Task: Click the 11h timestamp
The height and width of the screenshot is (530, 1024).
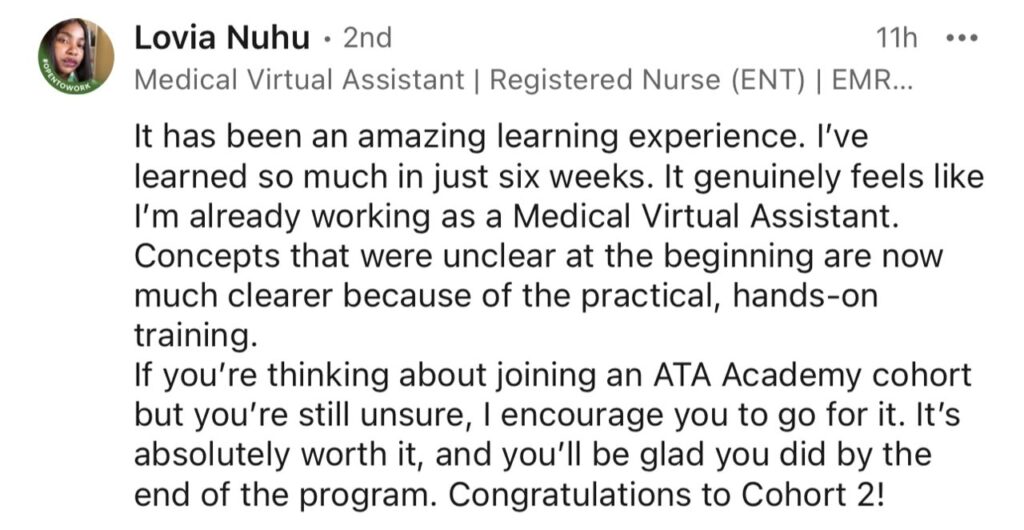Action: click(x=897, y=39)
